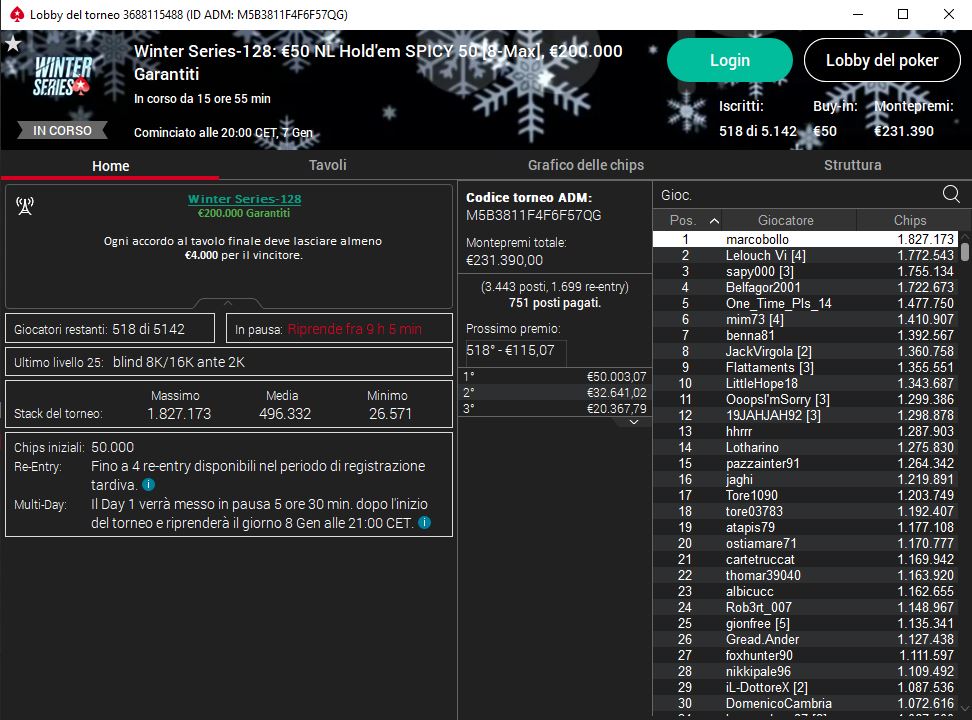The width and height of the screenshot is (972, 720).
Task: Go to the Struttura tab
Action: (852, 165)
